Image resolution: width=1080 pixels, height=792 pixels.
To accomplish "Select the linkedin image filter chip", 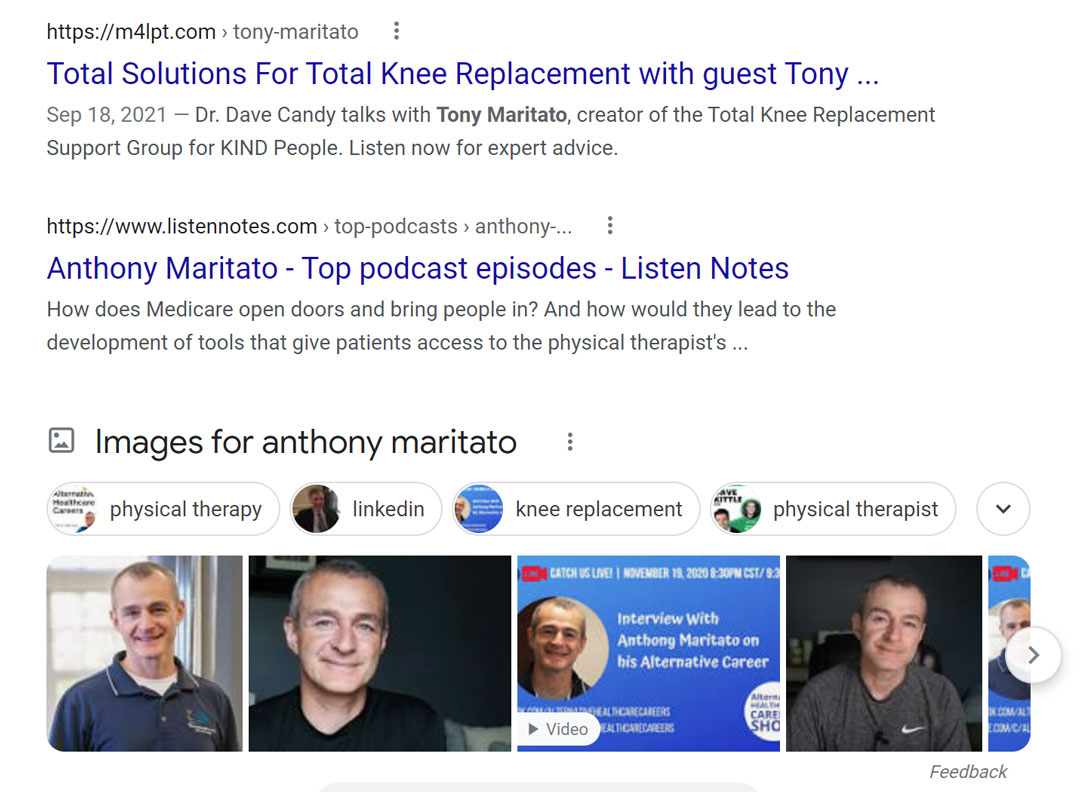I will pos(365,509).
